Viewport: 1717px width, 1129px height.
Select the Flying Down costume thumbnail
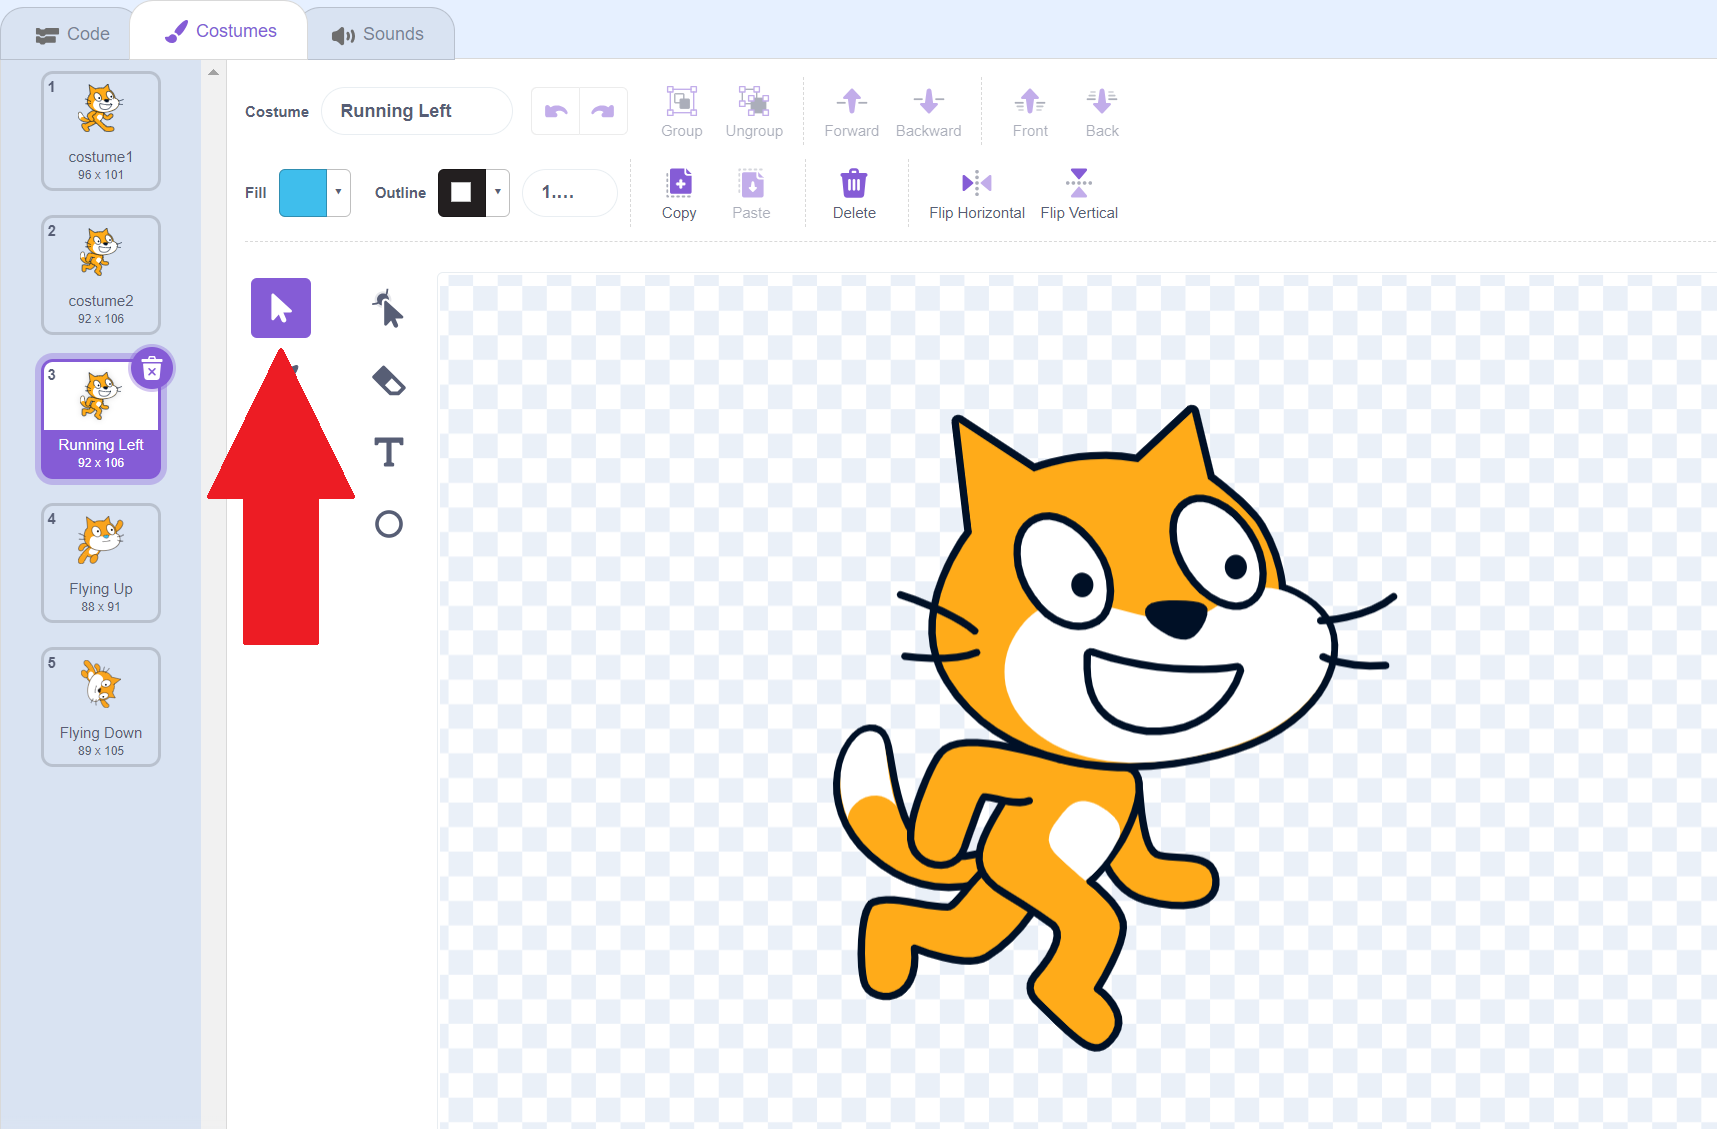point(101,707)
